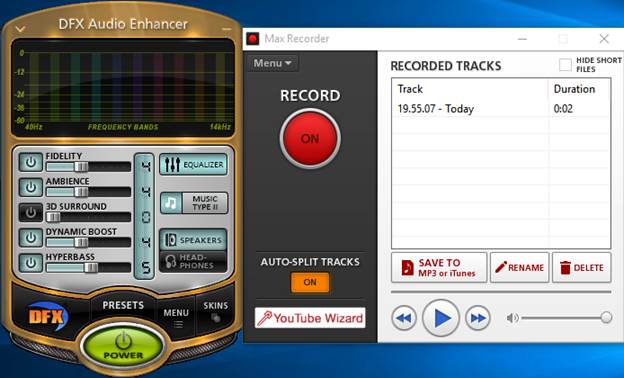Toggle the Fidelity power button

31,162
